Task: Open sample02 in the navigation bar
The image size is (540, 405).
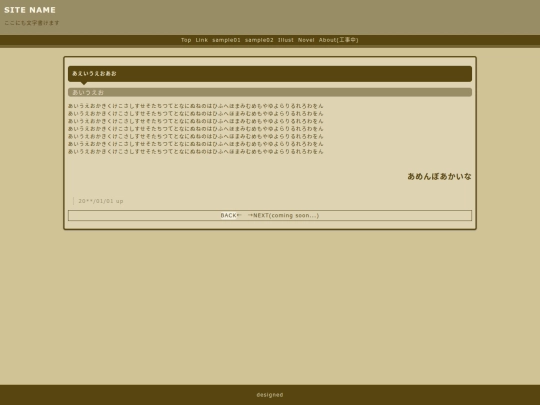Action: 259,40
